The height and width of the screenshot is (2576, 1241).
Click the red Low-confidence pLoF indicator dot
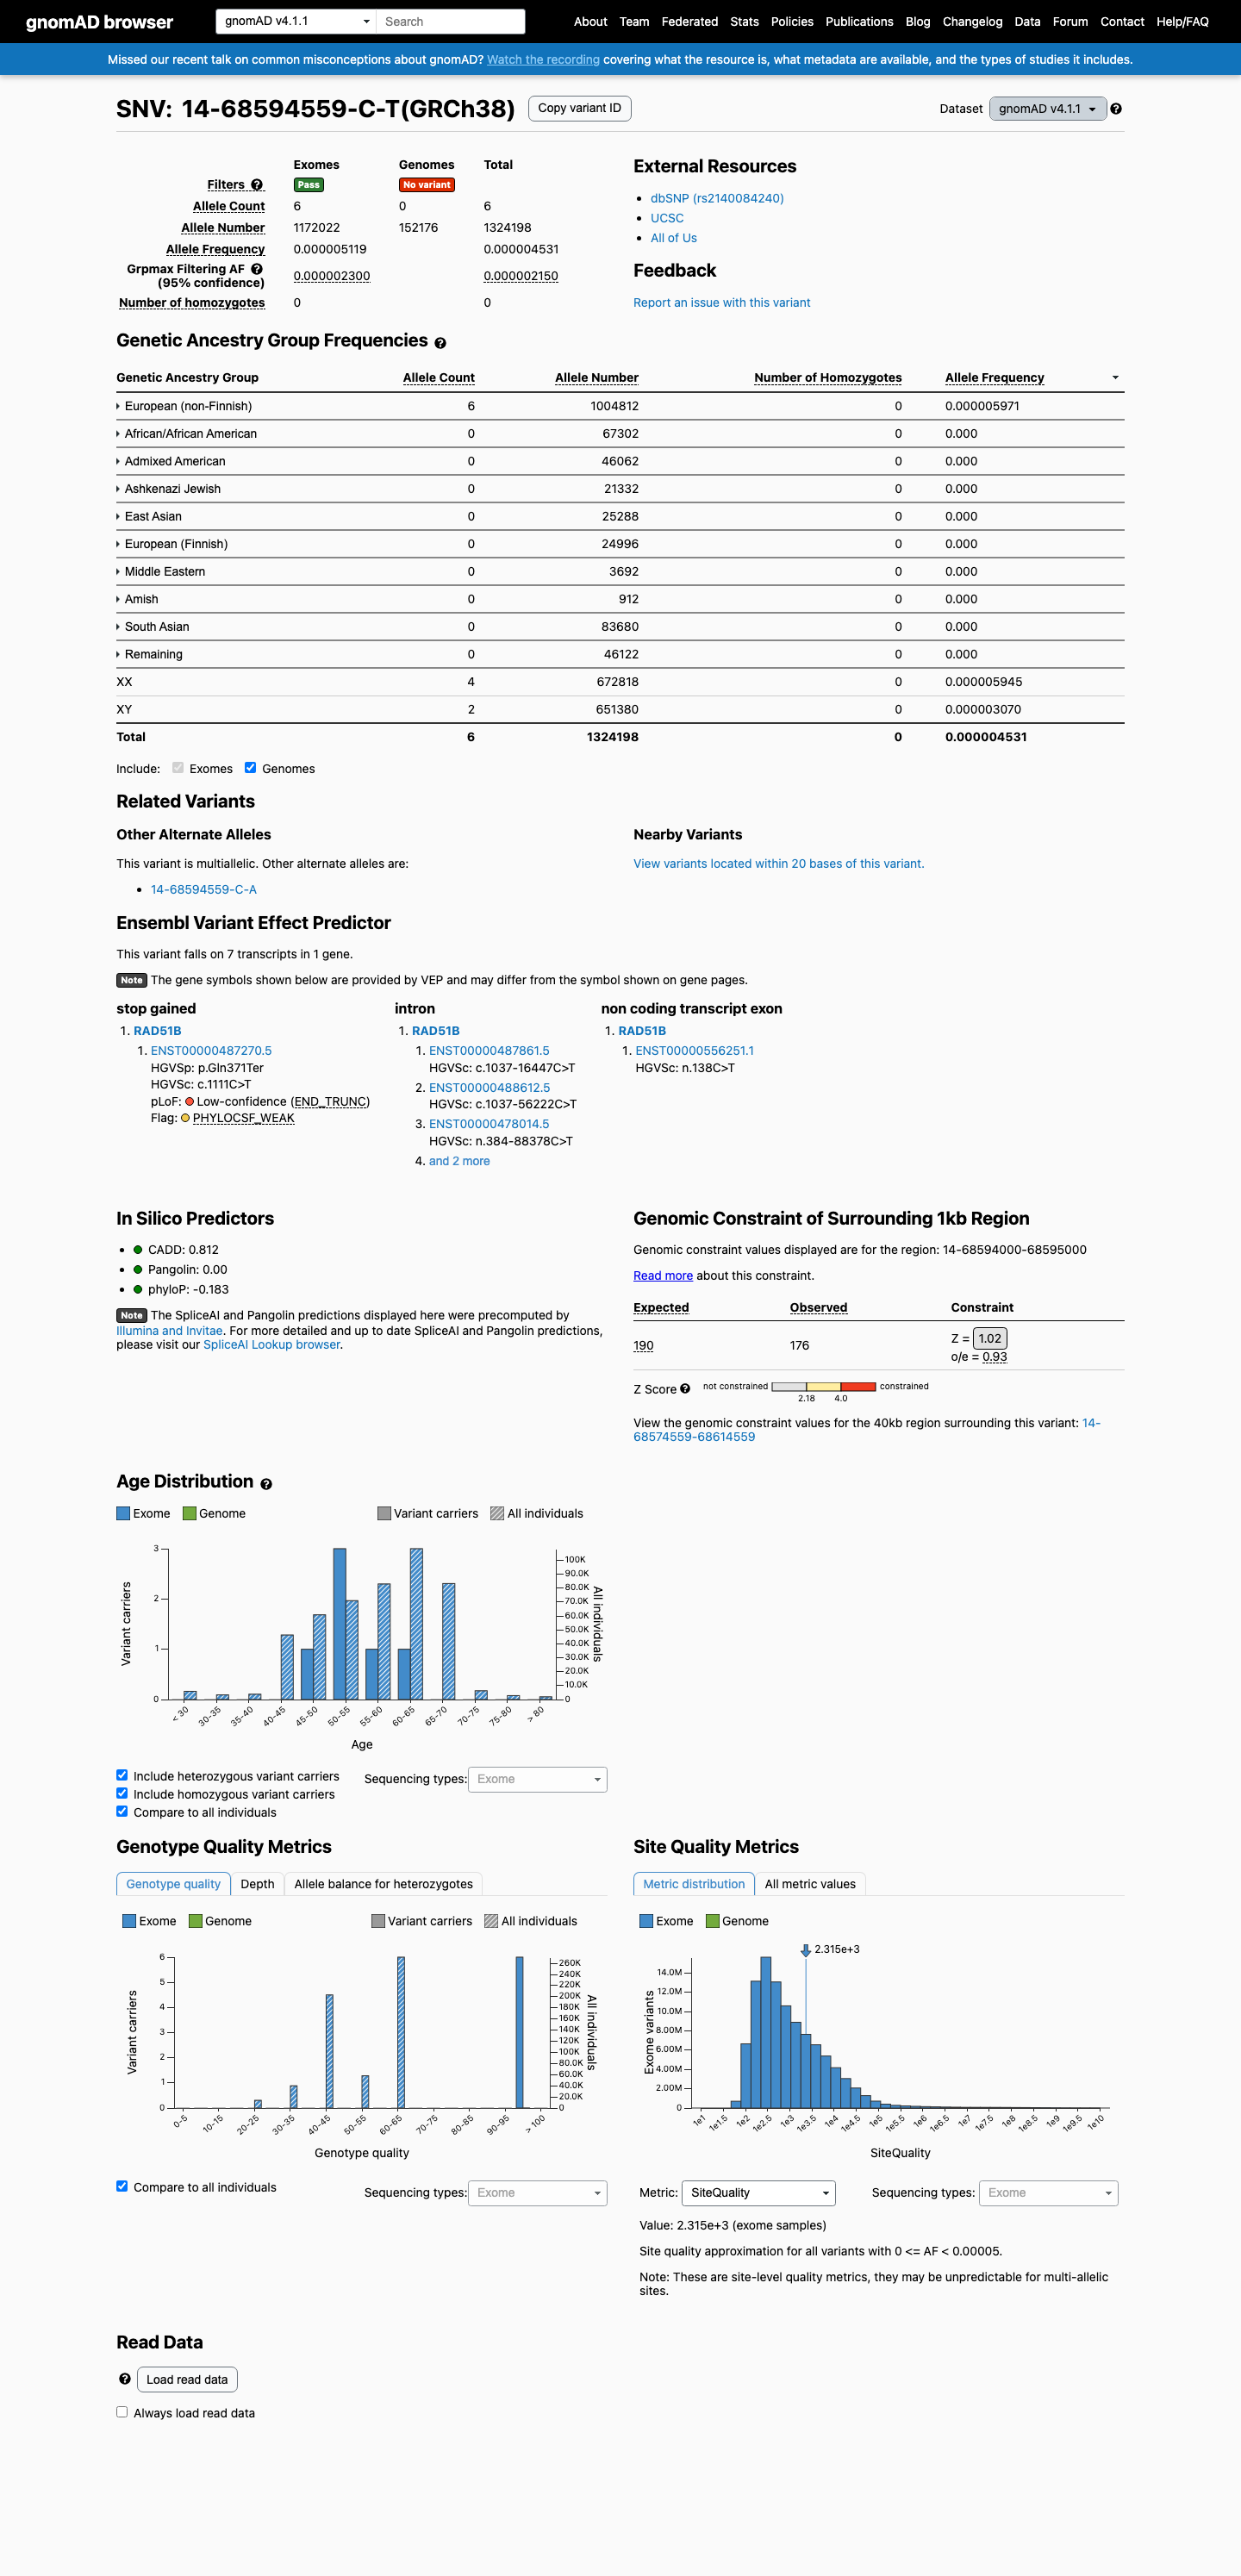[189, 1102]
